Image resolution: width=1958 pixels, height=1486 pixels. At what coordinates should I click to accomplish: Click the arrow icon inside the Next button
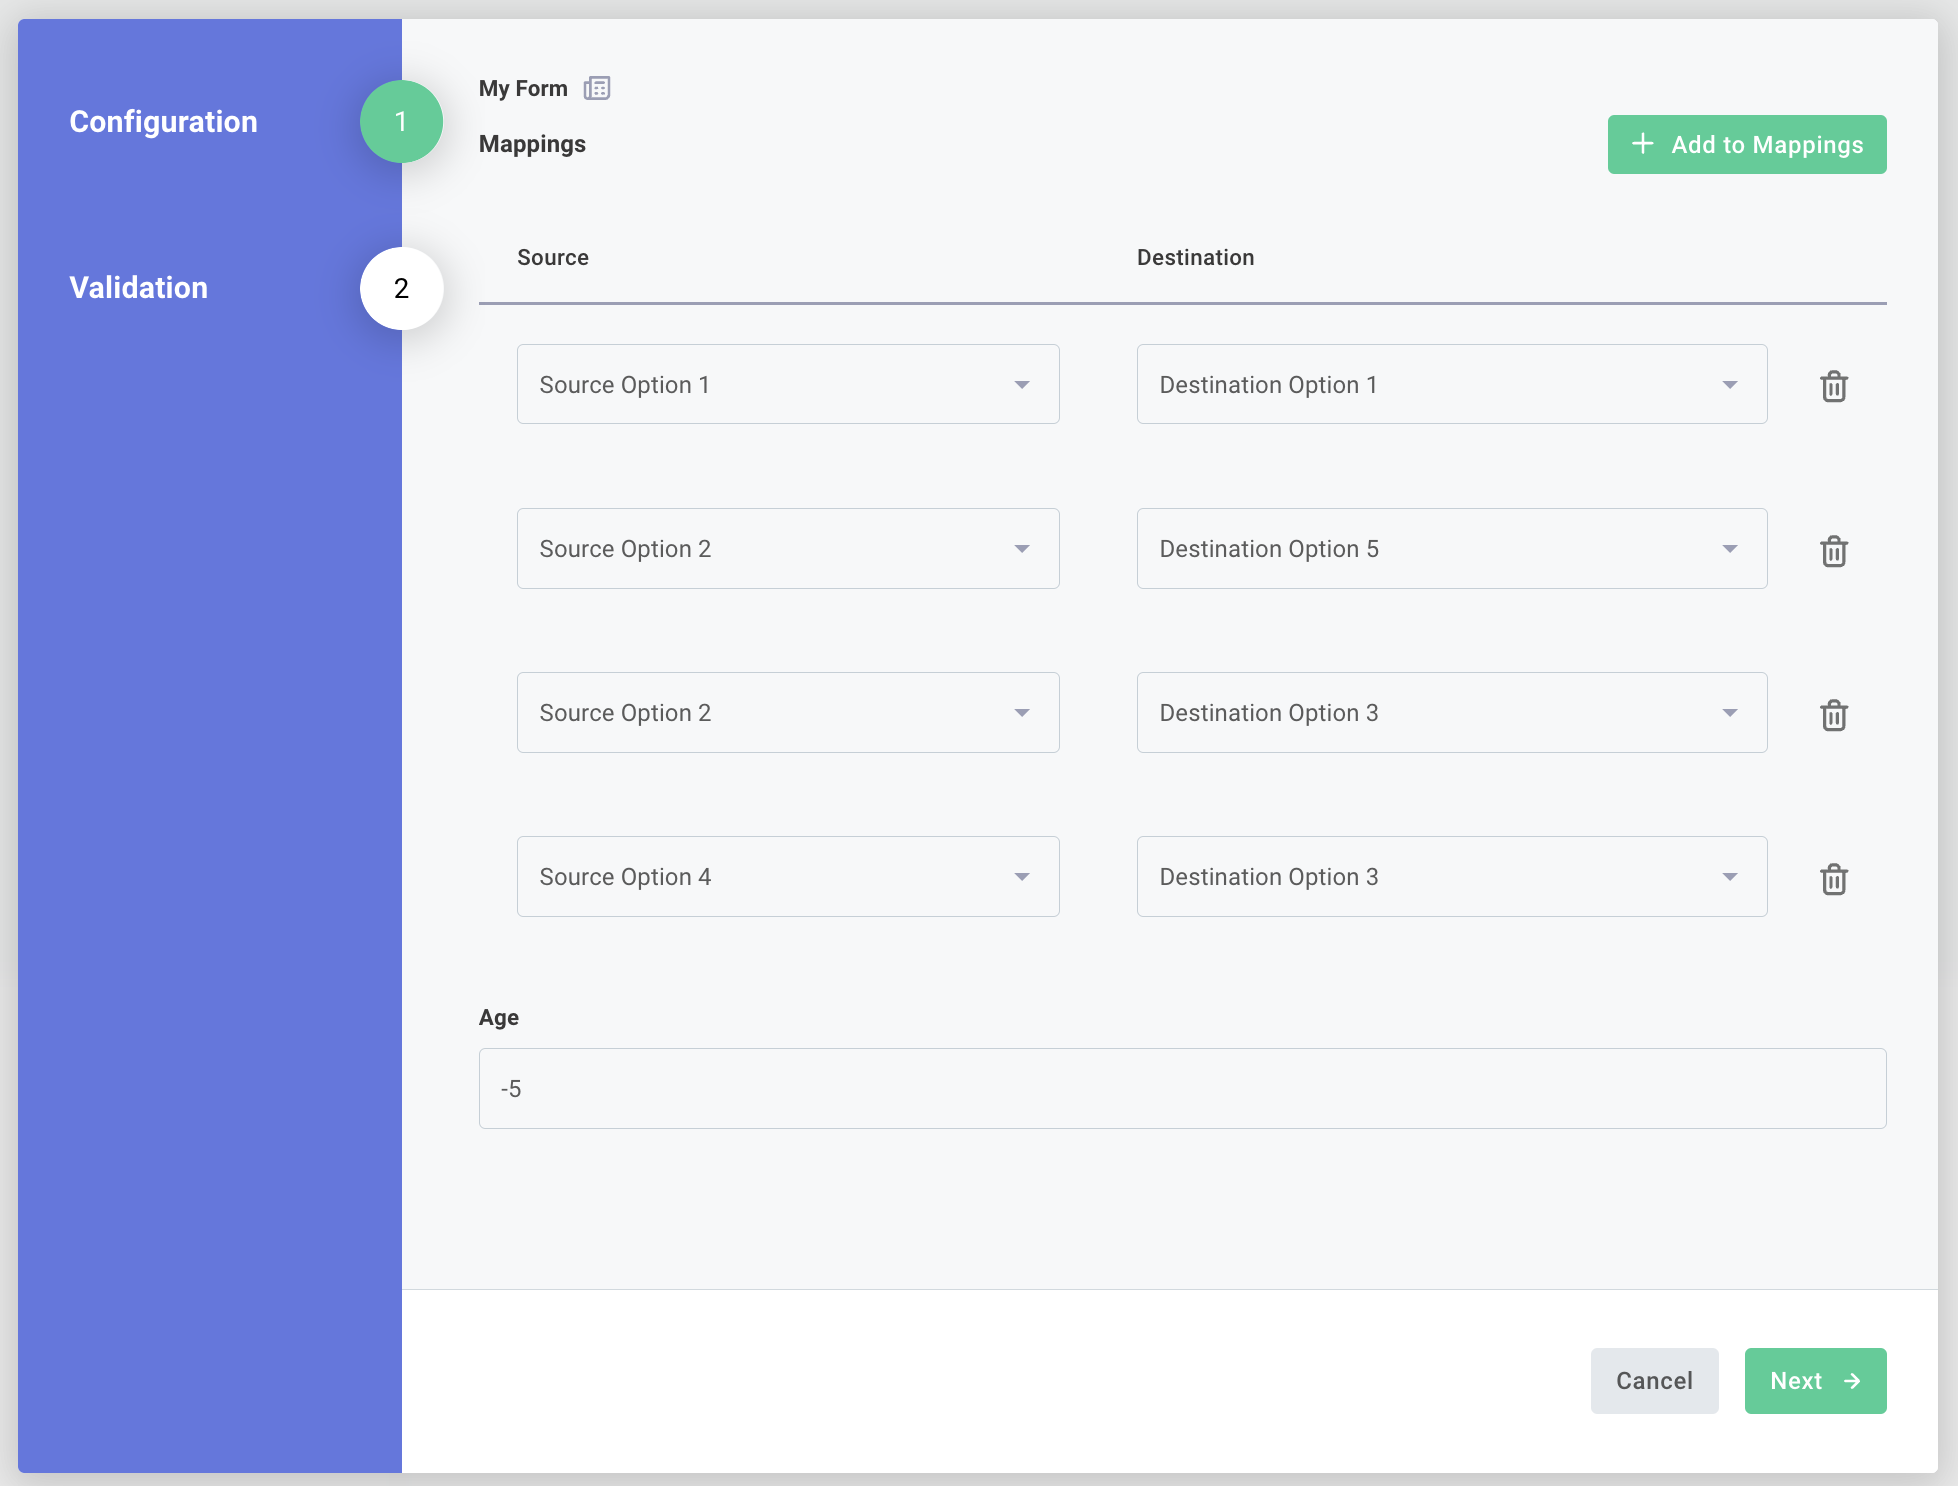click(x=1851, y=1381)
